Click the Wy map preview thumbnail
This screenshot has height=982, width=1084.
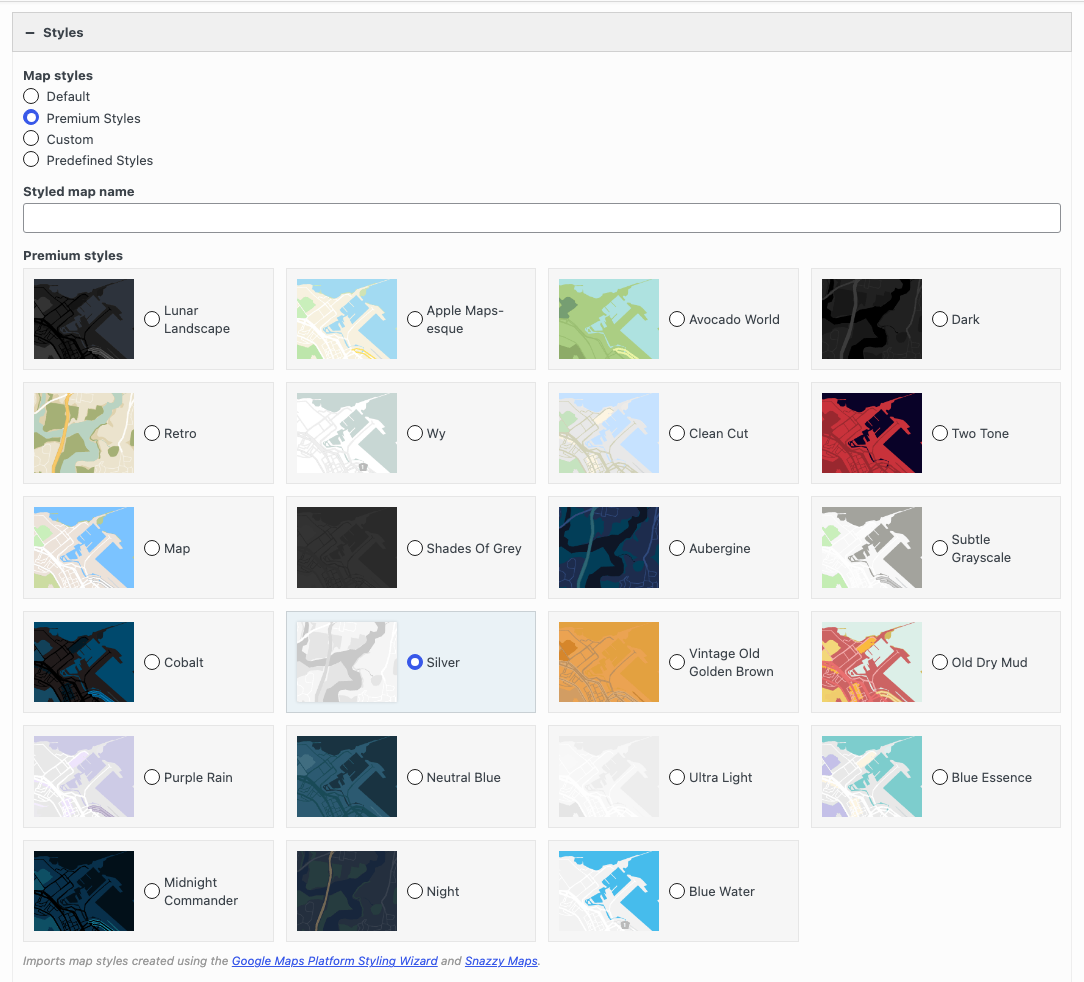click(x=346, y=433)
